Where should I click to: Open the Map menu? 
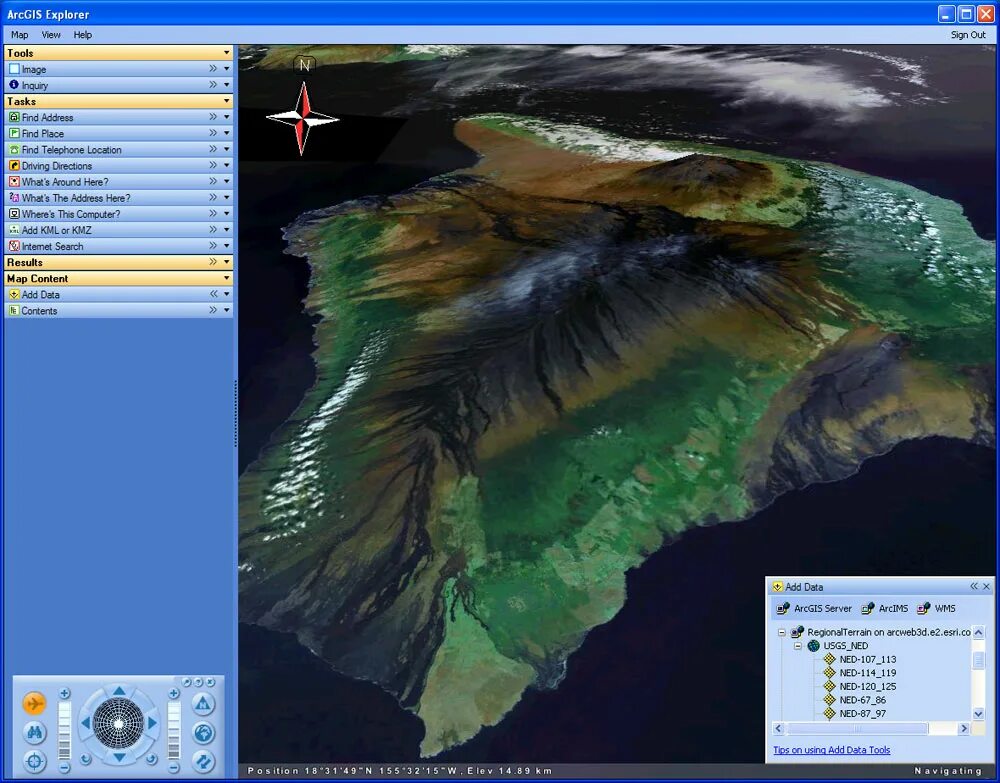[x=19, y=34]
